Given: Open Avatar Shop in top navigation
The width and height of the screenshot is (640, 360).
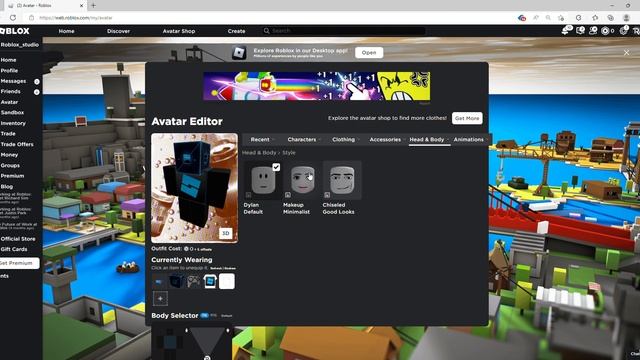Looking at the screenshot, I should tap(179, 31).
